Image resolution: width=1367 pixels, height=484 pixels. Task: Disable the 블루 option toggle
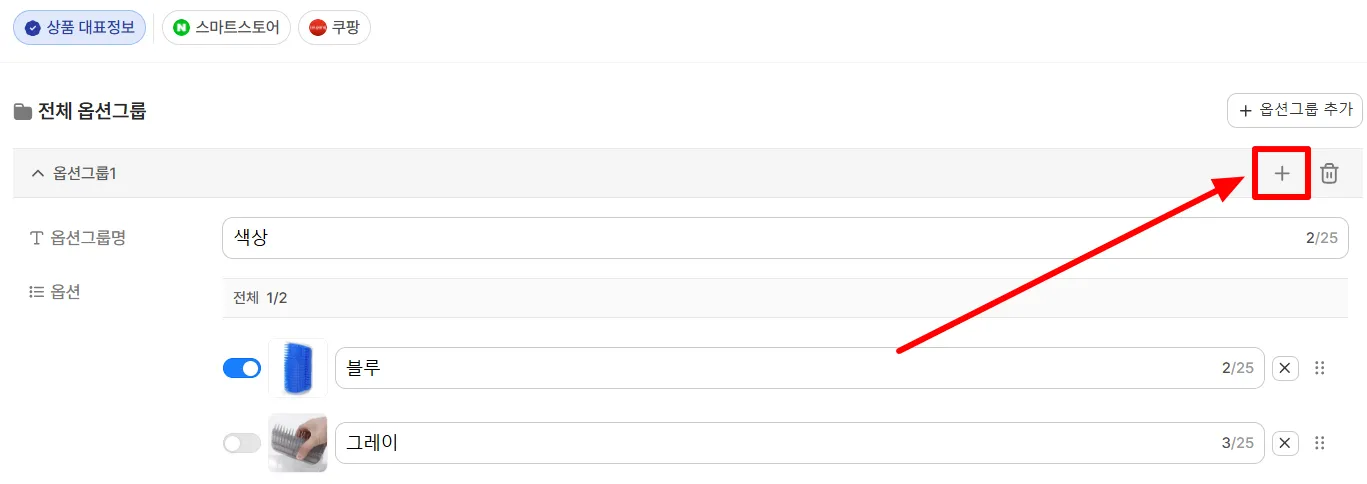click(x=241, y=368)
